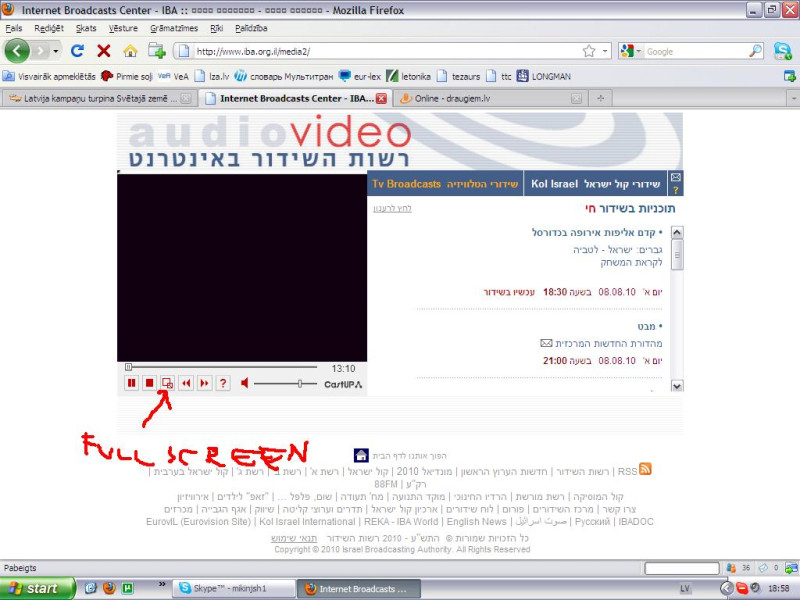
Task: Open the list-all-tabs dropdown on the tab bar
Action: click(x=793, y=98)
